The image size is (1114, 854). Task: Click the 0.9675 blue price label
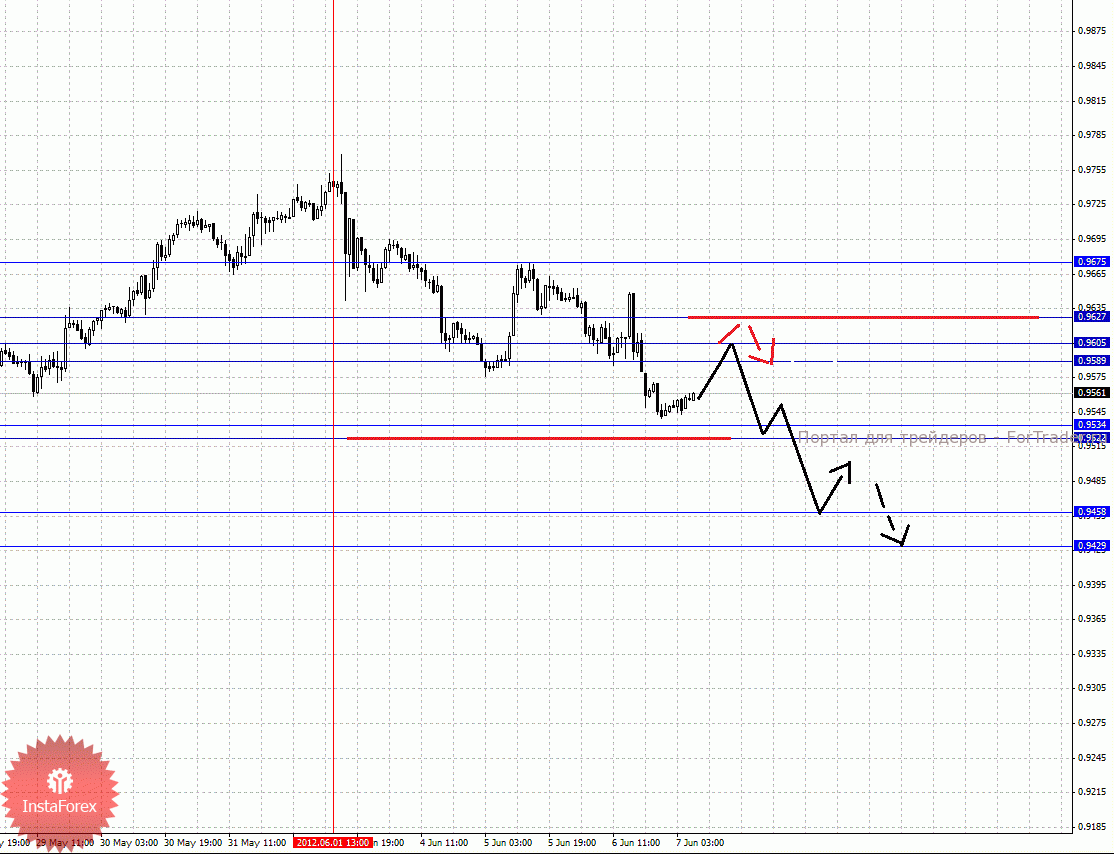pos(1092,261)
